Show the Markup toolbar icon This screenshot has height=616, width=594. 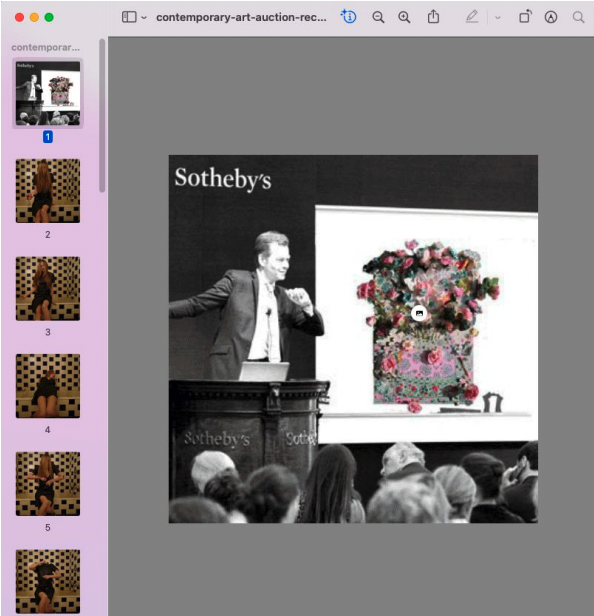point(551,17)
